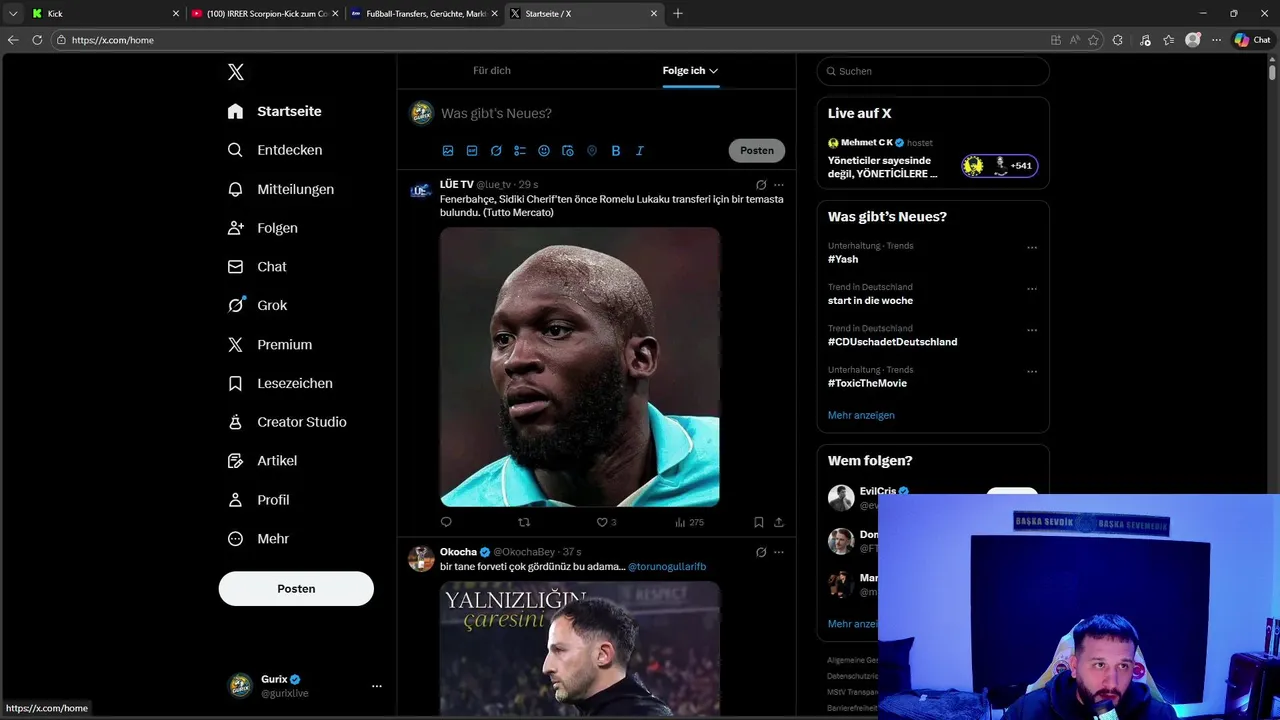Toggle bold formatting in compose box

(616, 151)
